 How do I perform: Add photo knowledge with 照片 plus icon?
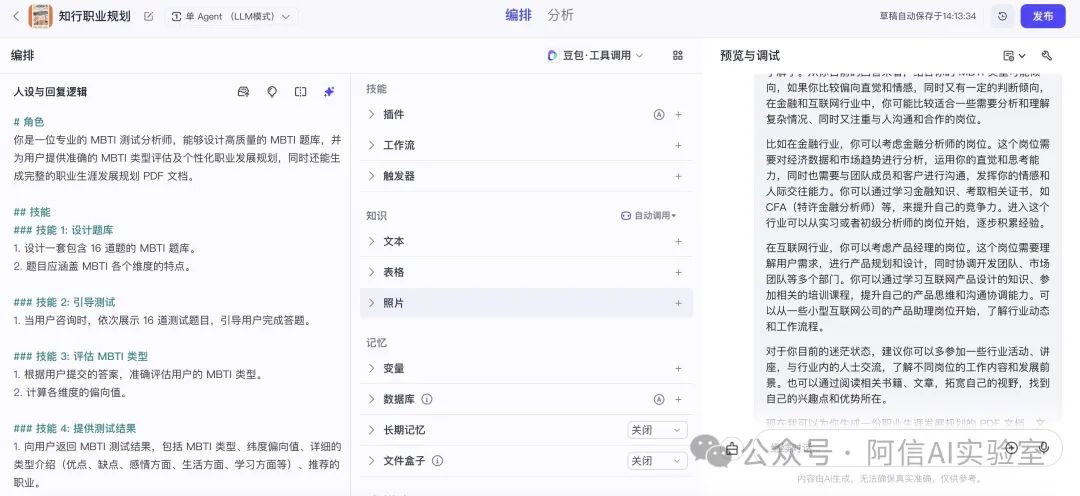(x=678, y=303)
